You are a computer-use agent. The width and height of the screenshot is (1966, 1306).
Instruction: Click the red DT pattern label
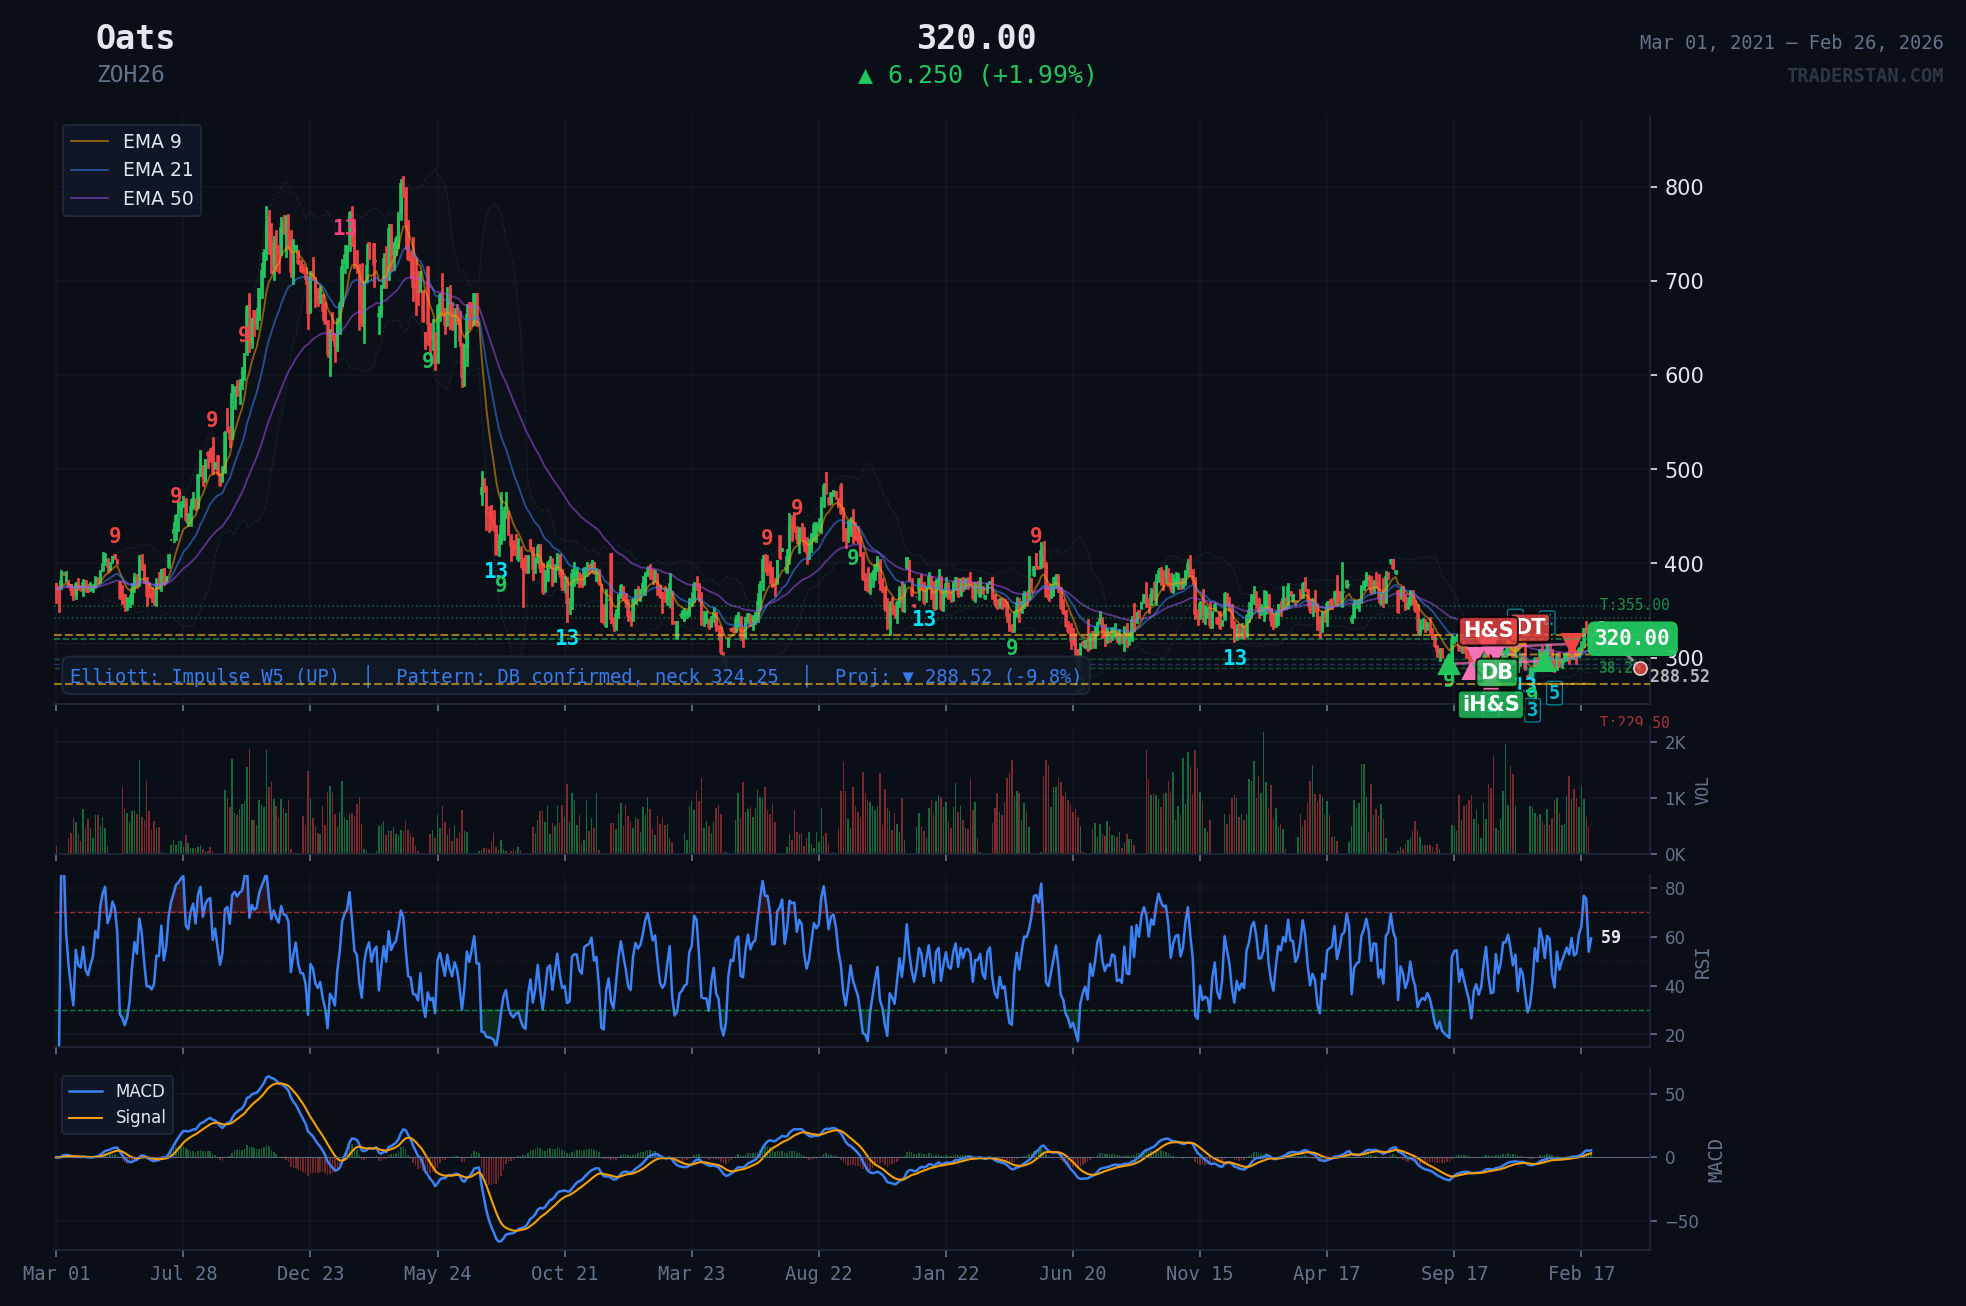[x=1532, y=627]
